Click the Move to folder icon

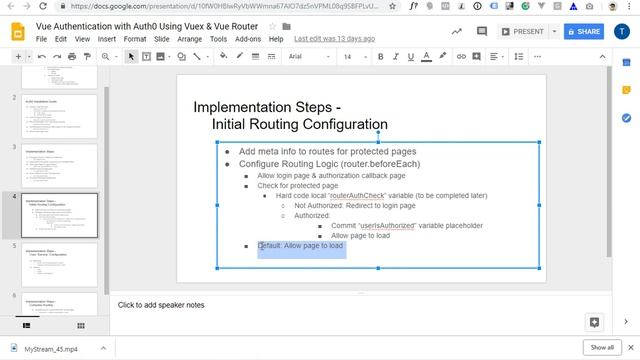pyautogui.click(x=287, y=27)
